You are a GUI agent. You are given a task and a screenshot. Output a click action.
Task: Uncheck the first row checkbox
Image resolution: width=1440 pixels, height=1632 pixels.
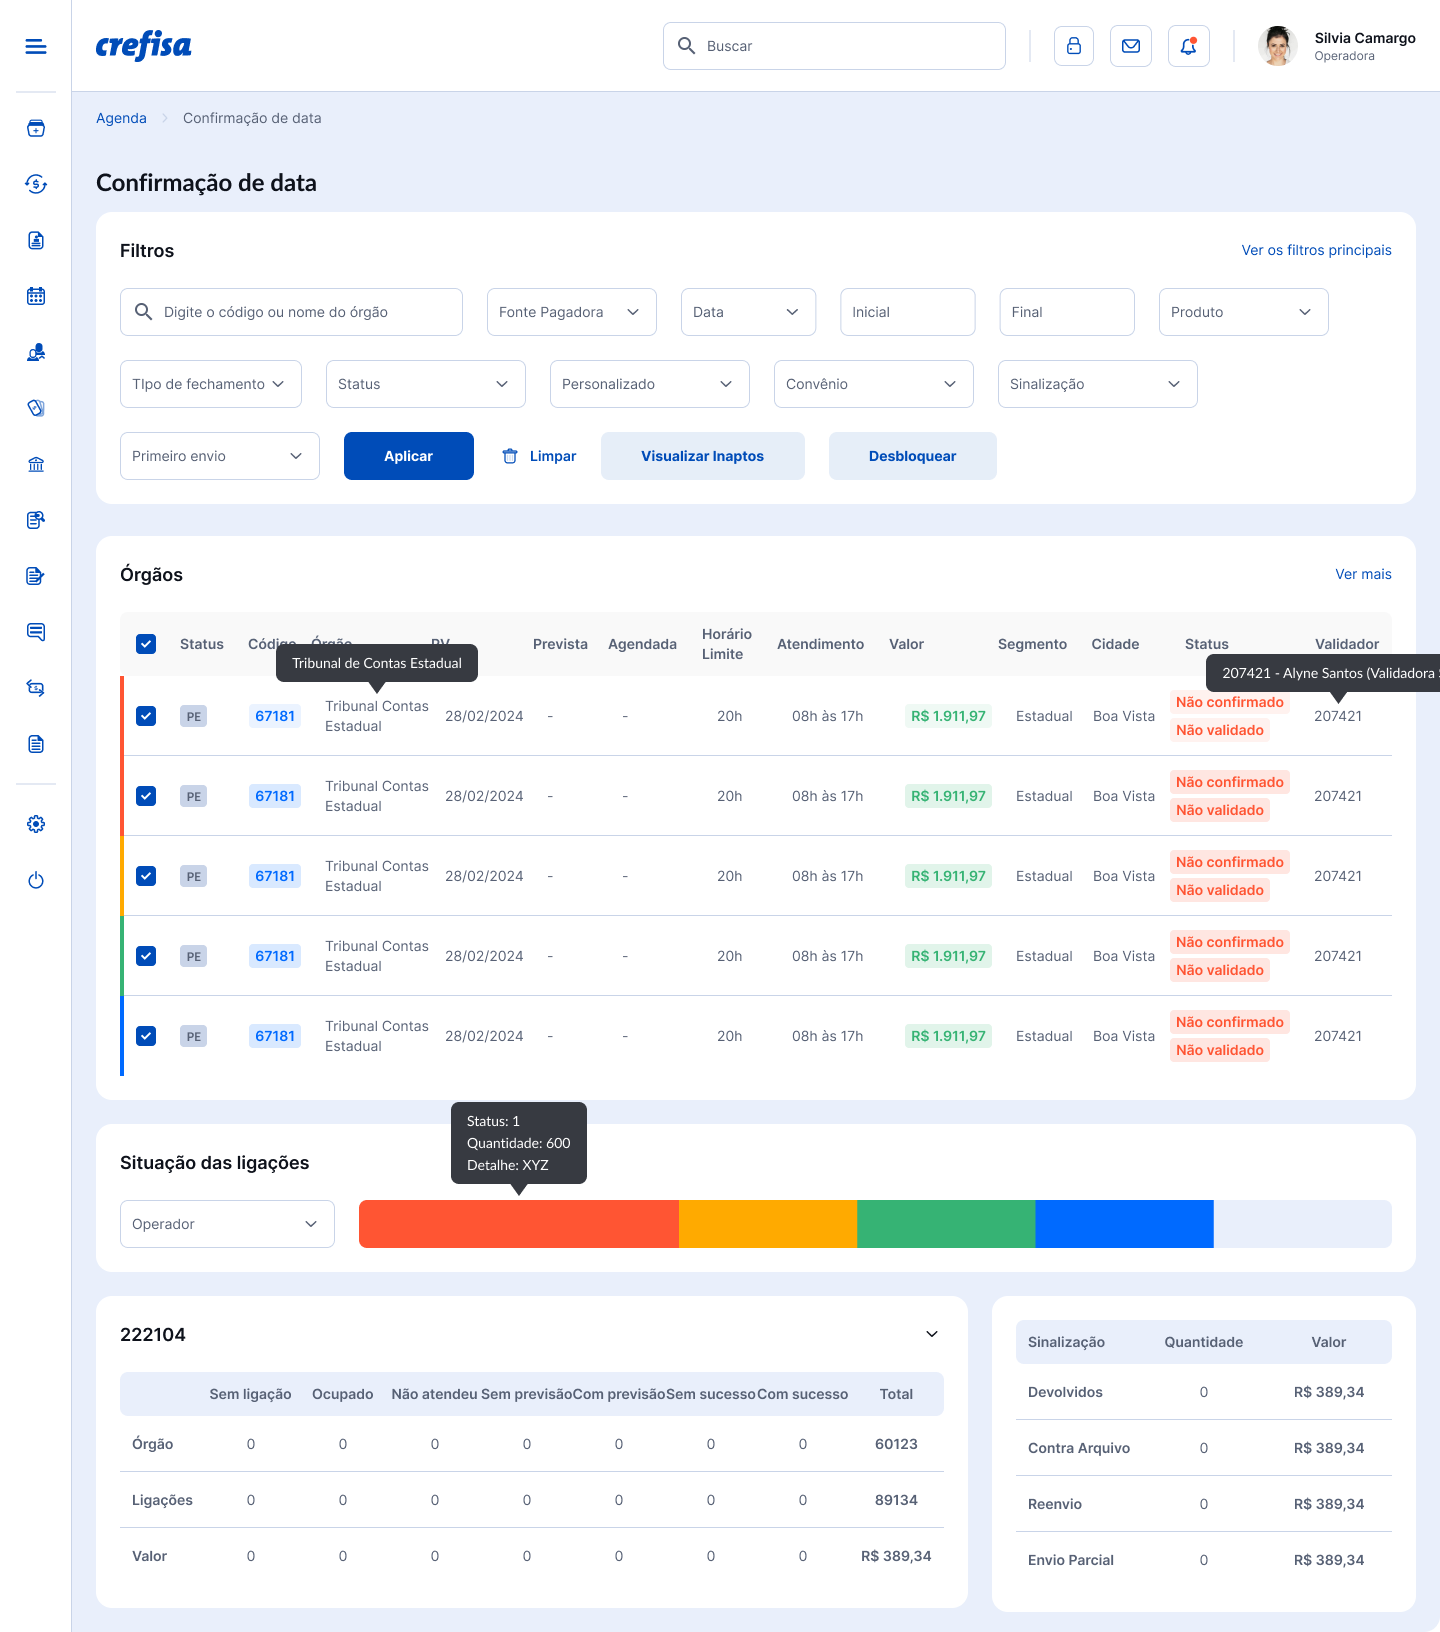tap(146, 716)
